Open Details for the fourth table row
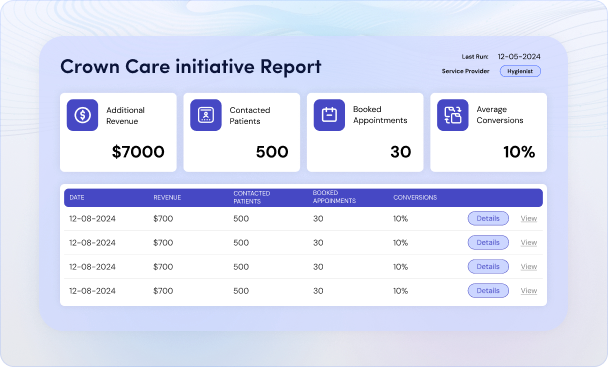Screen dimensions: 608x367 pyautogui.click(x=488, y=291)
